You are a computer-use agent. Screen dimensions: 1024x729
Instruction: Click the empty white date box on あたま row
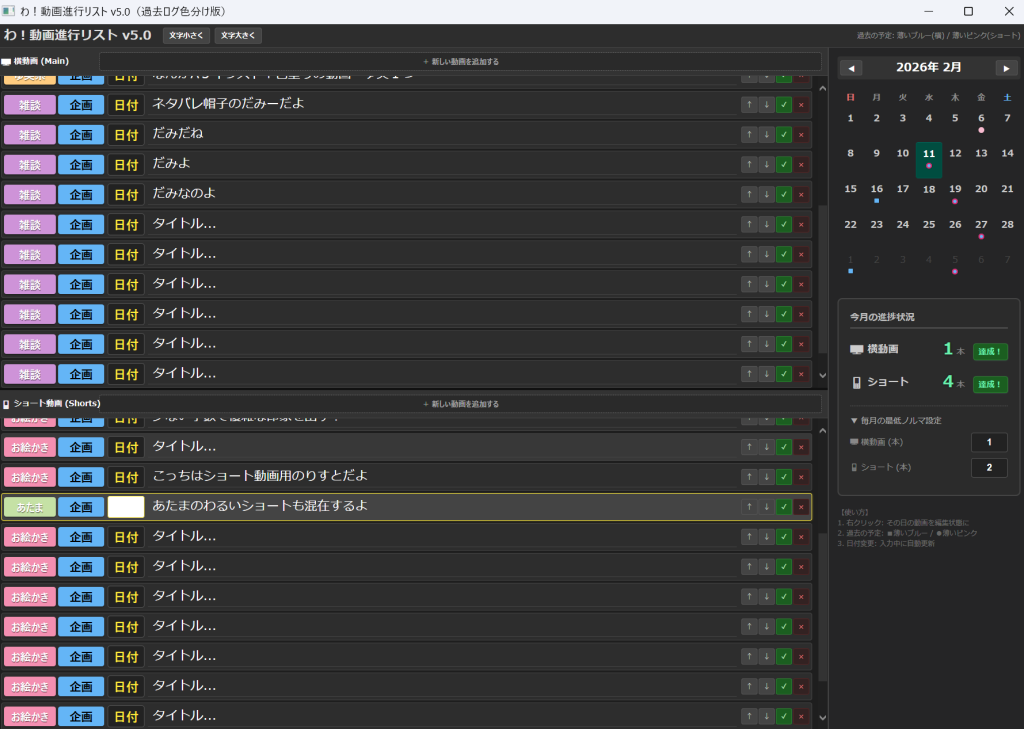(126, 507)
